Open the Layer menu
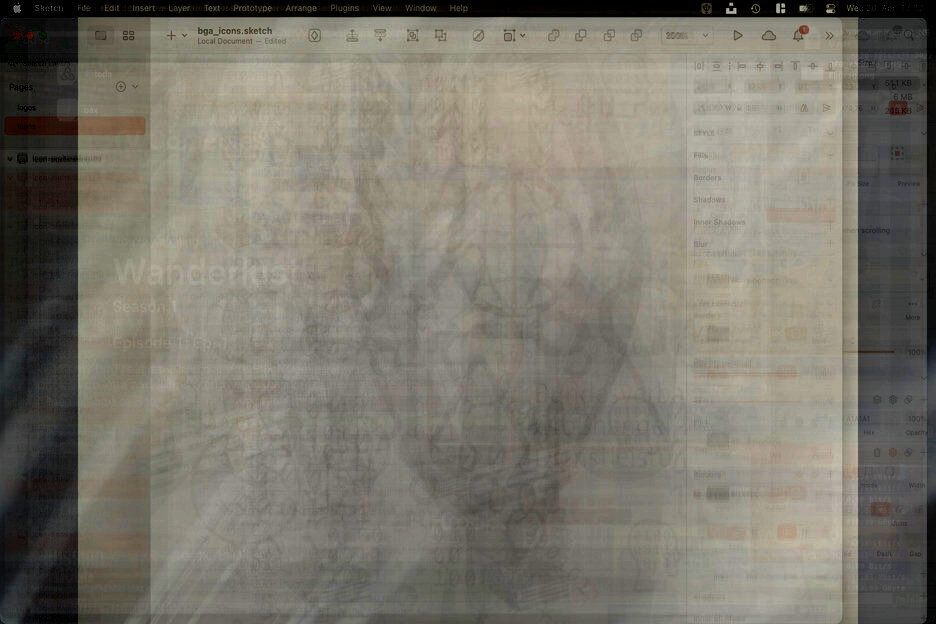 (x=179, y=8)
